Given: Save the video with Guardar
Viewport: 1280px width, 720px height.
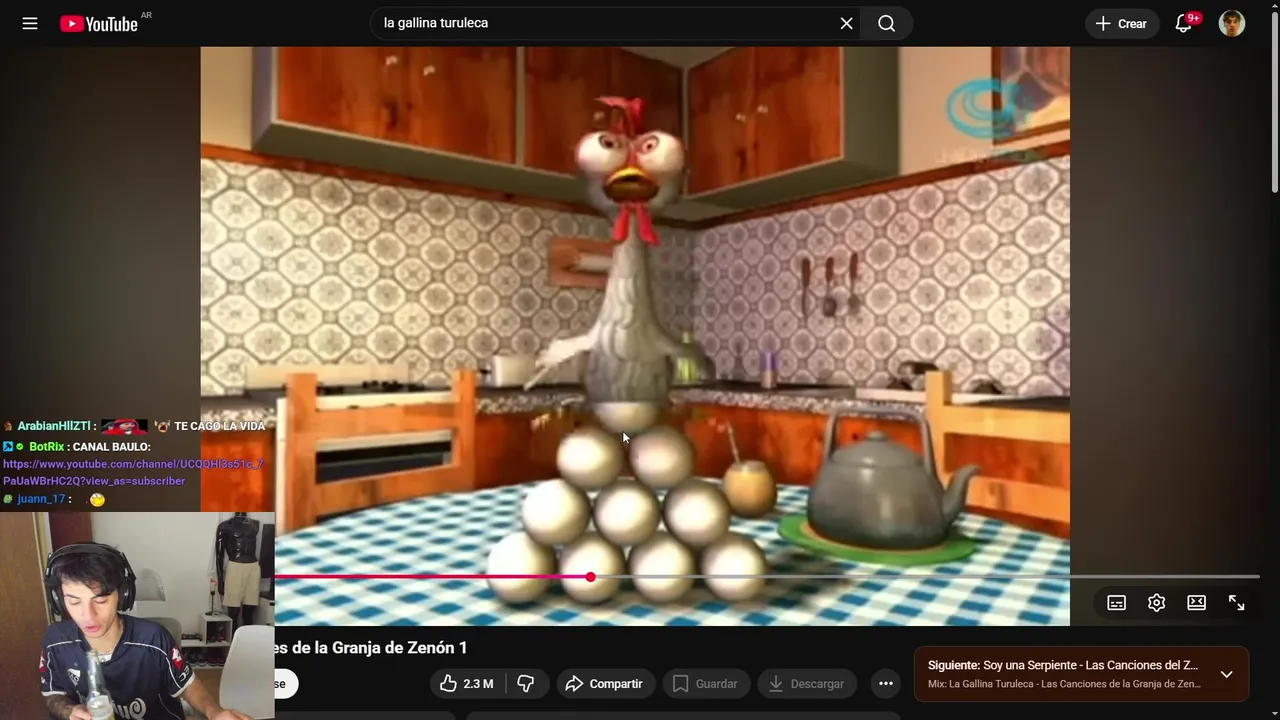Looking at the screenshot, I should tap(705, 684).
